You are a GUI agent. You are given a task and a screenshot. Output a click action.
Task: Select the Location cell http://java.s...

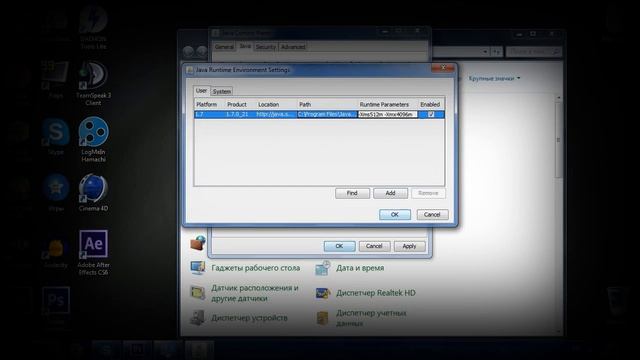click(x=276, y=114)
